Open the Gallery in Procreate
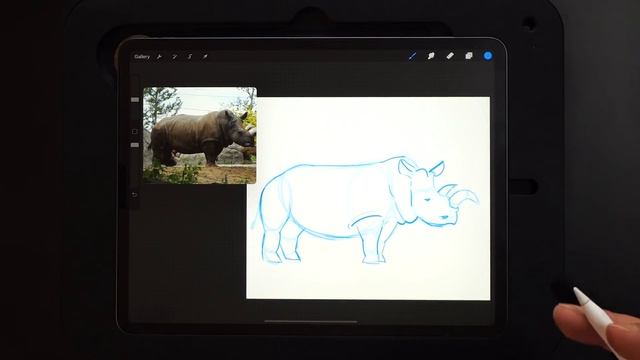Image resolution: width=640 pixels, height=360 pixels. click(142, 57)
